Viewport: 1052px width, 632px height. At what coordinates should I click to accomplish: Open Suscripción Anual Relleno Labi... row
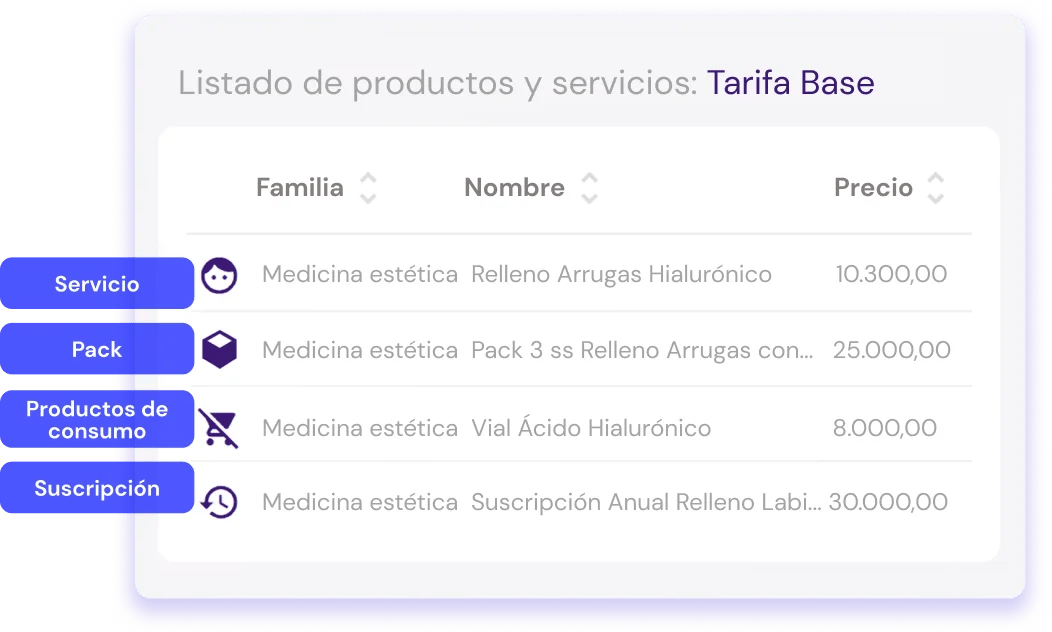tap(646, 503)
